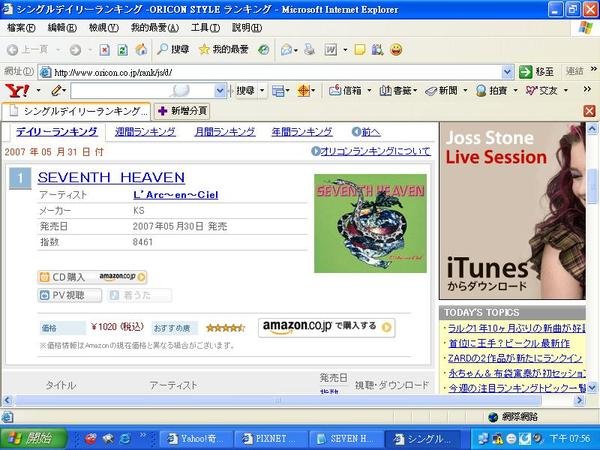Click the vertical scrollbar up arrow
This screenshot has width=600, height=450.
coord(592,129)
